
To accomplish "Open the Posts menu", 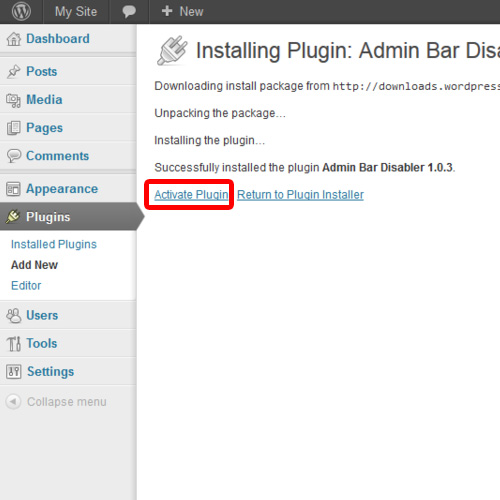I will [42, 71].
